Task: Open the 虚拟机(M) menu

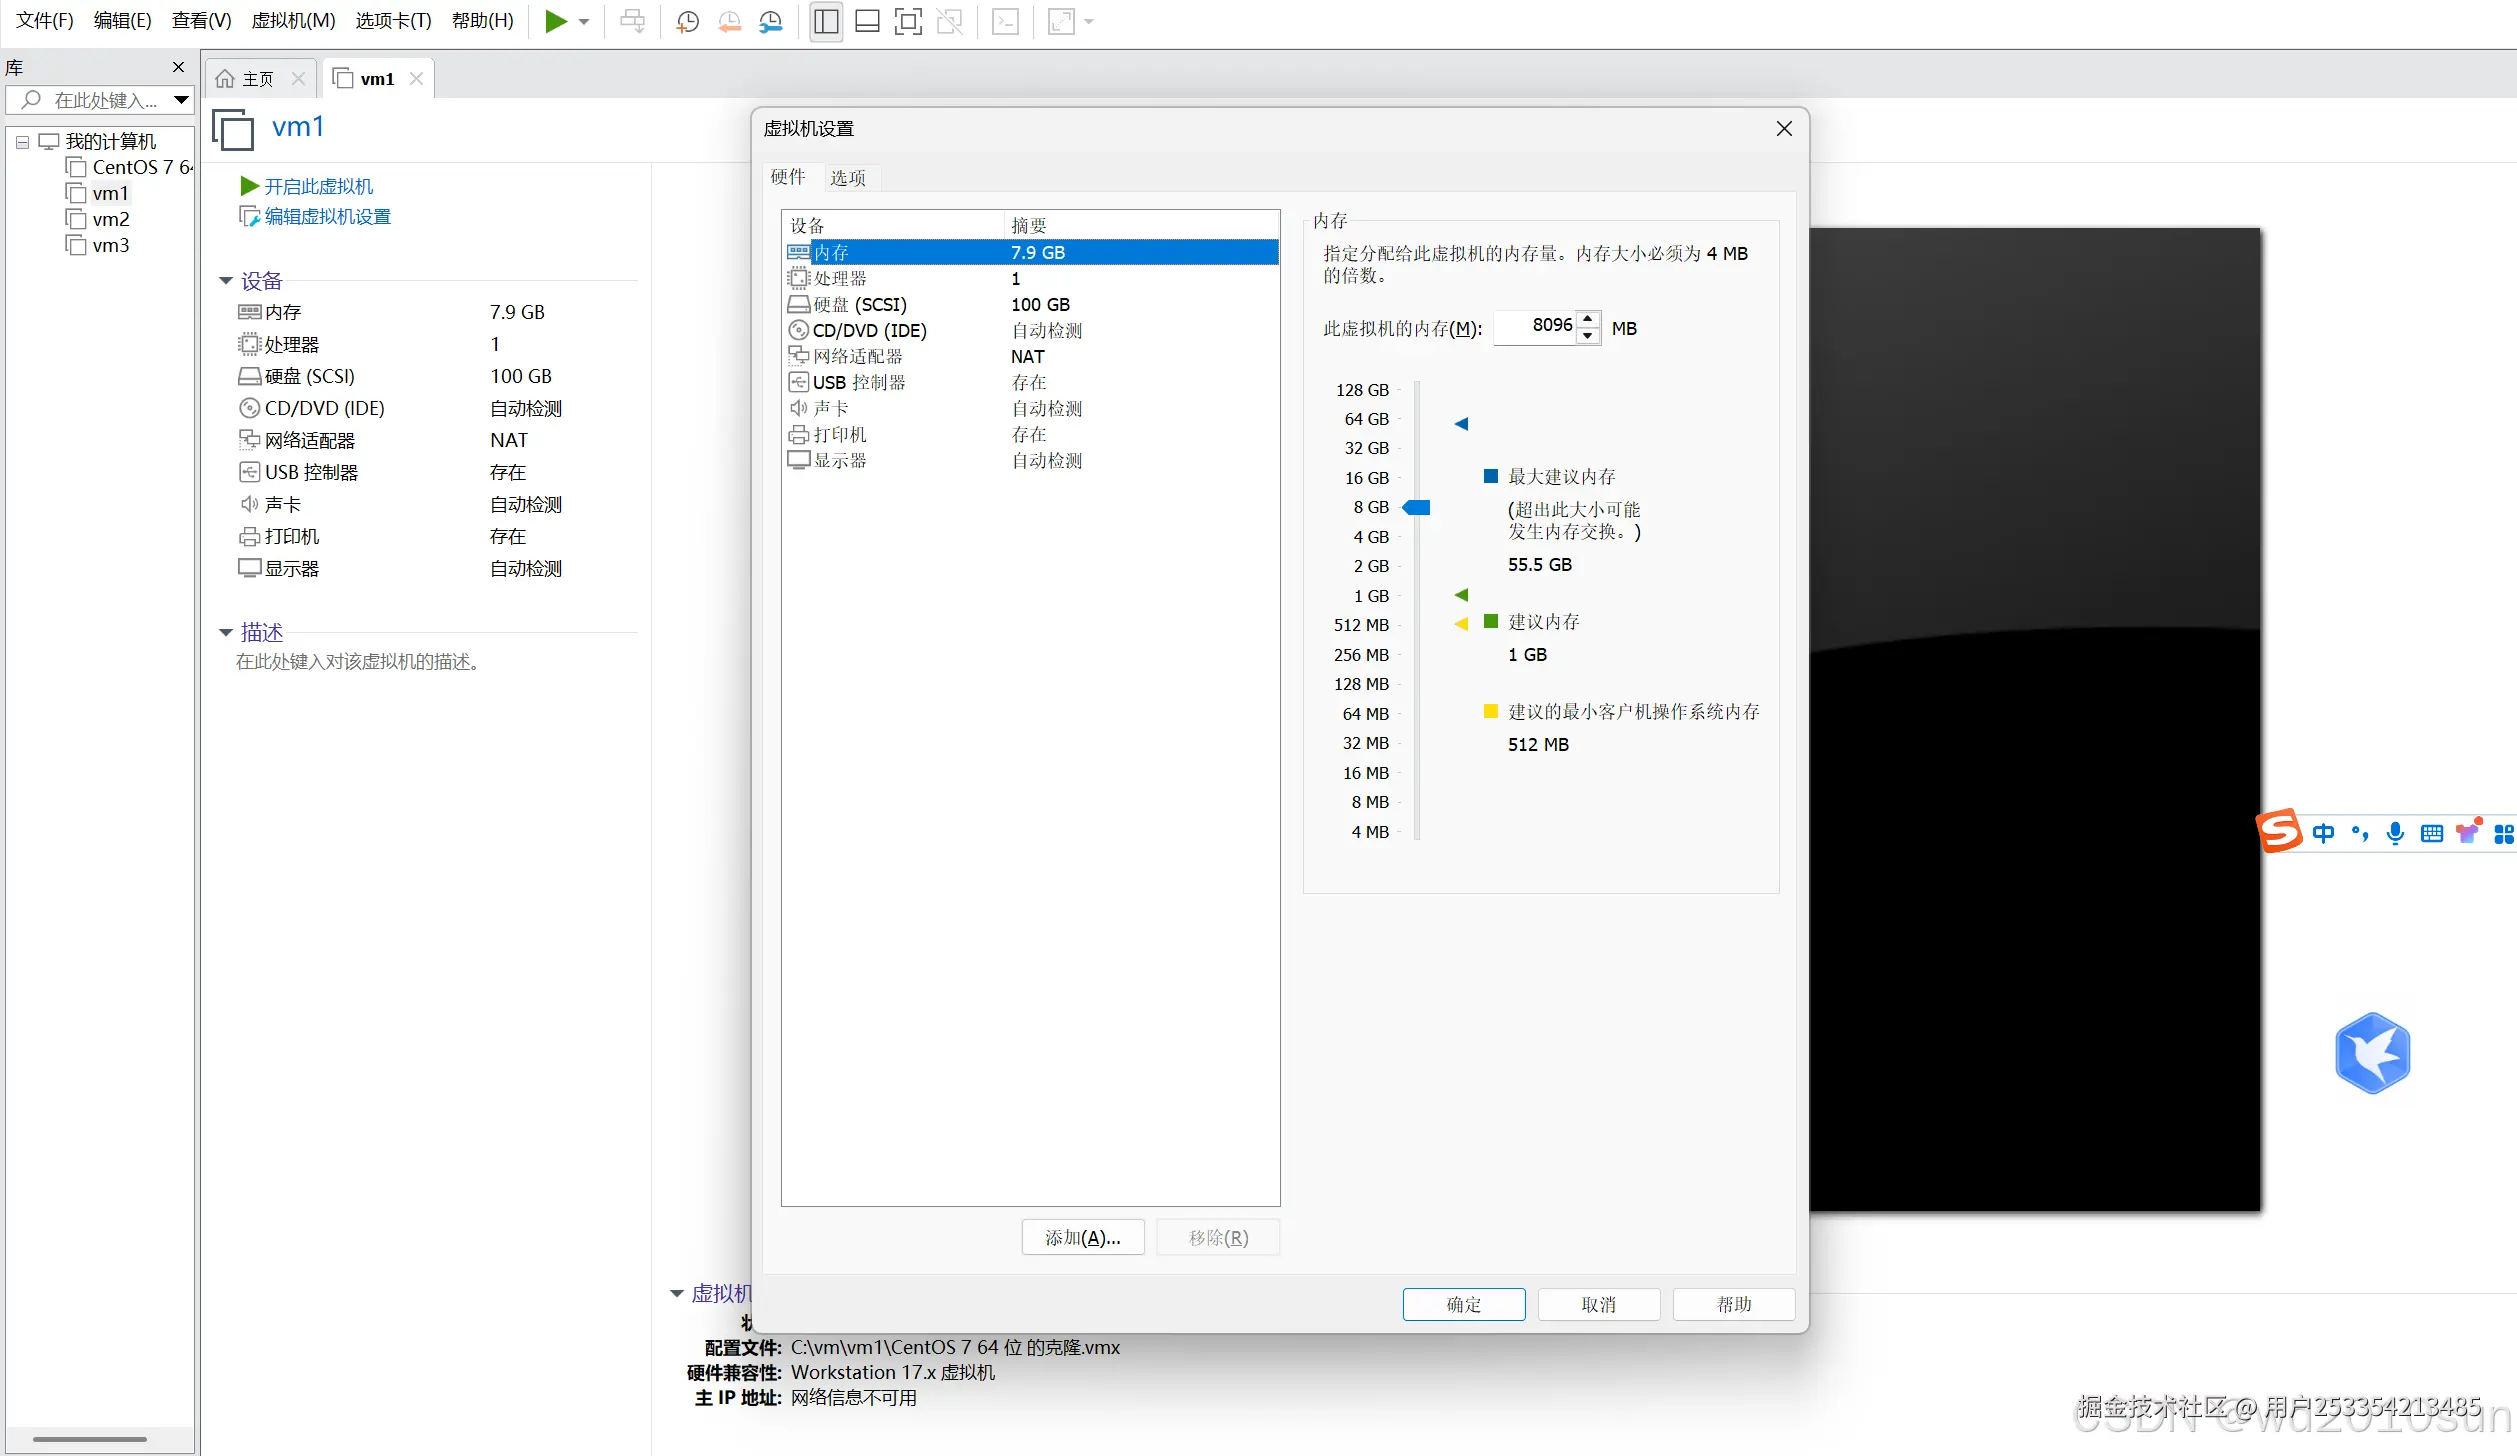Action: [293, 21]
